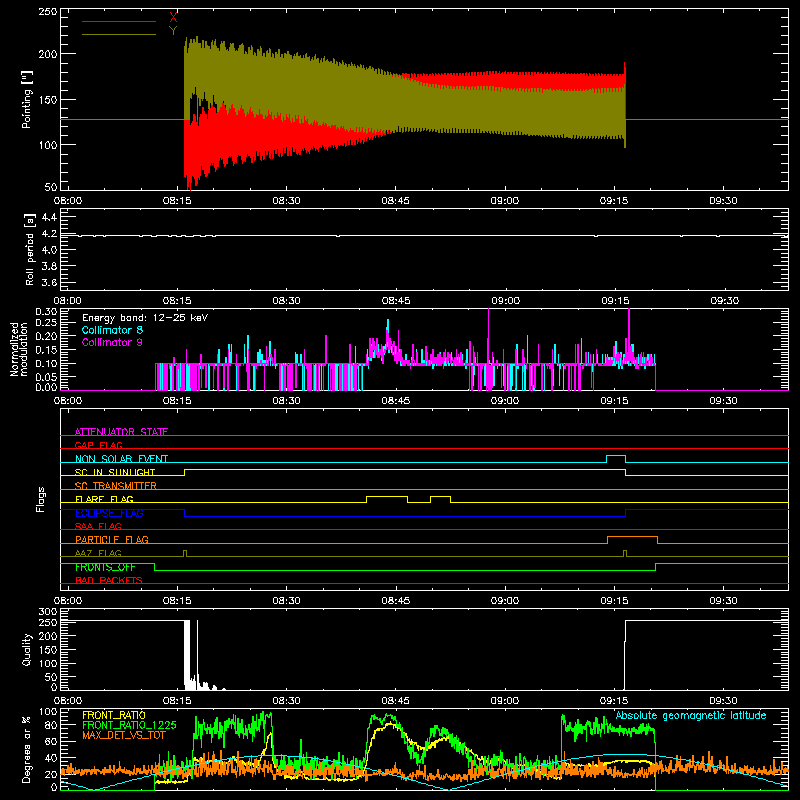Click the 250 tick on the Pointing axis
Viewport: 800px width, 800px height.
[48, 12]
